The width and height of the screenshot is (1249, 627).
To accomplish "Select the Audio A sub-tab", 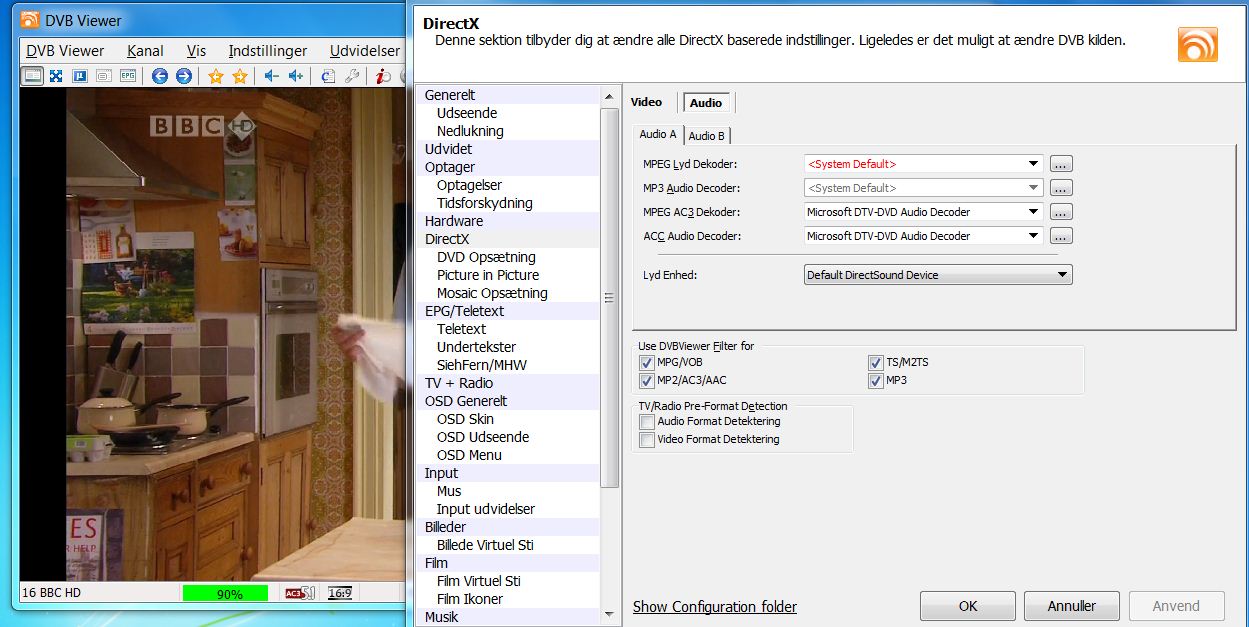I will point(658,135).
